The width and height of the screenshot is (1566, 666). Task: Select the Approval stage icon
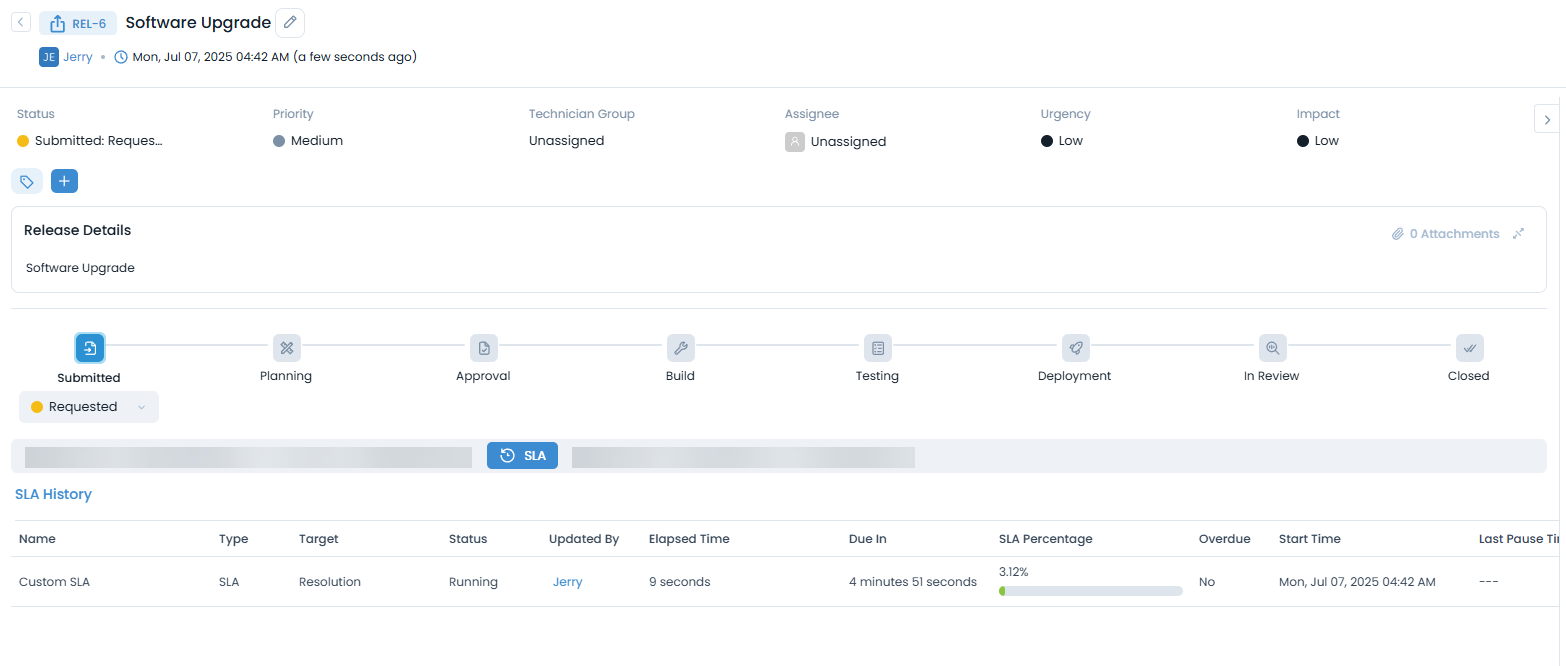pyautogui.click(x=483, y=348)
